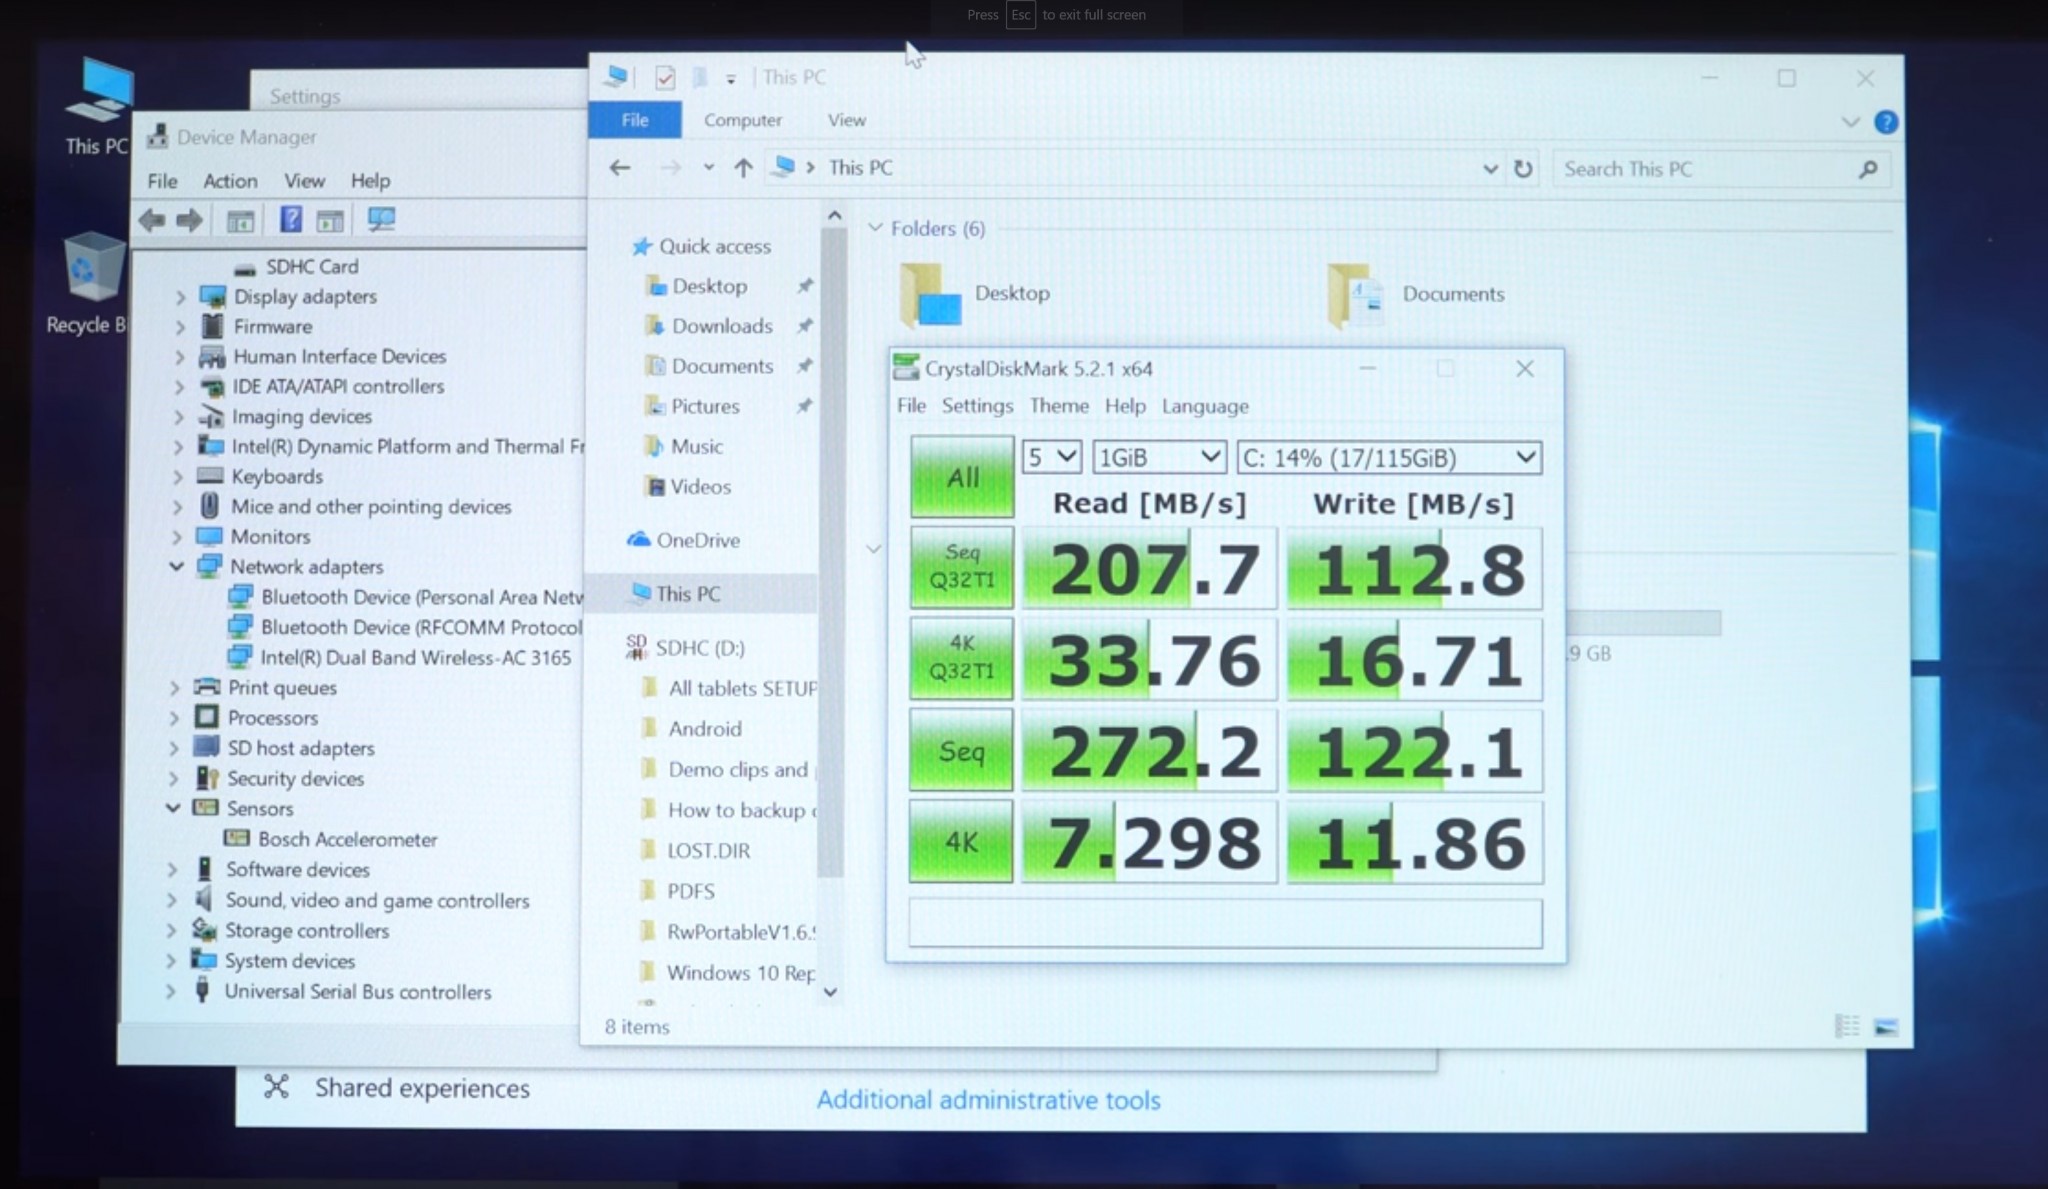This screenshot has height=1189, width=2048.
Task: Open the Documents folder in Folders section
Action: tap(1415, 294)
